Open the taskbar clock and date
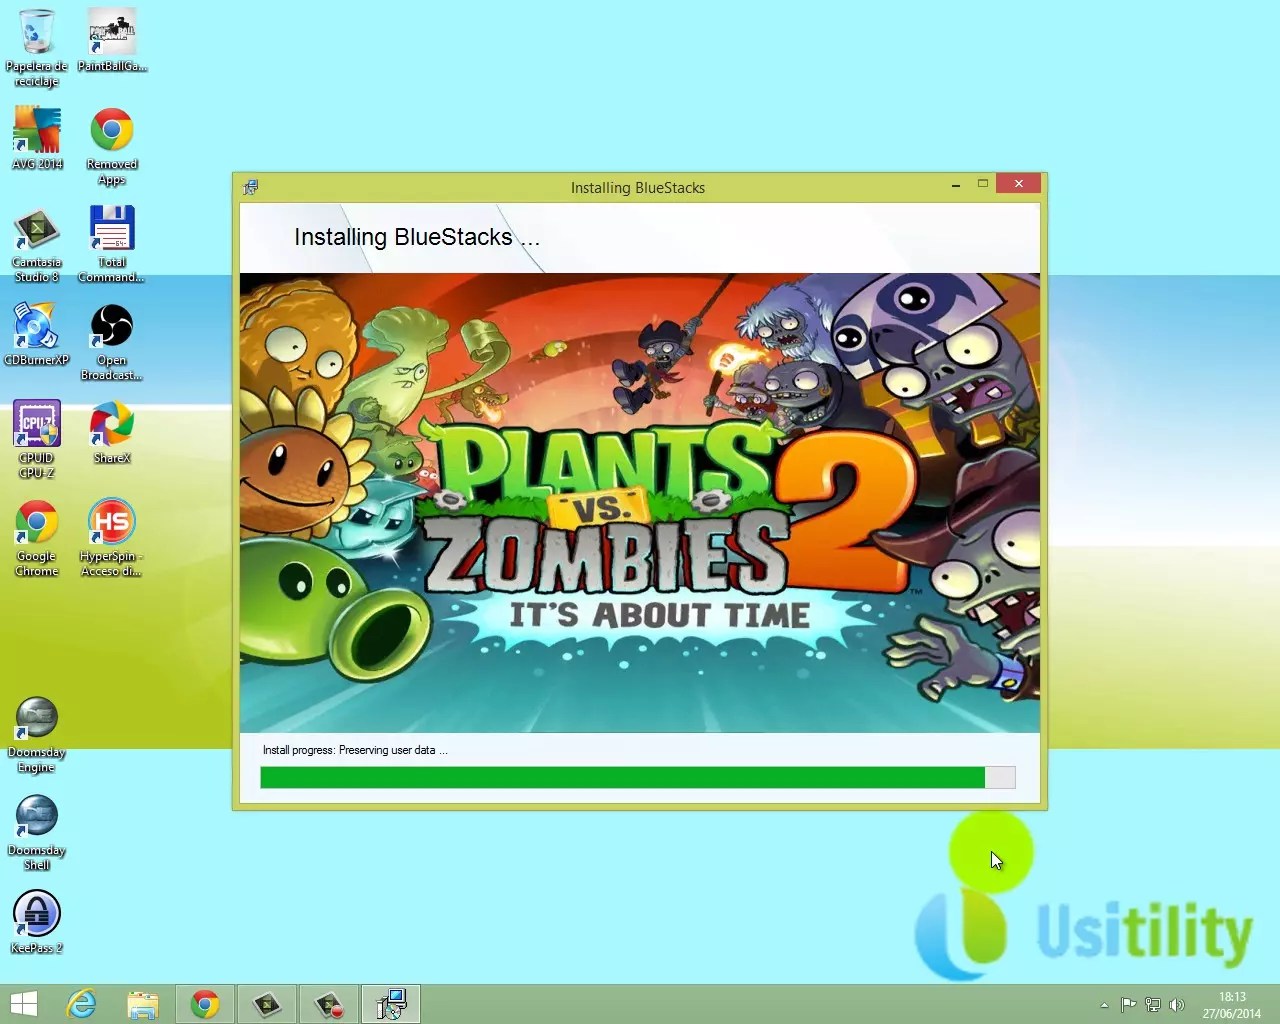 pyautogui.click(x=1232, y=1005)
